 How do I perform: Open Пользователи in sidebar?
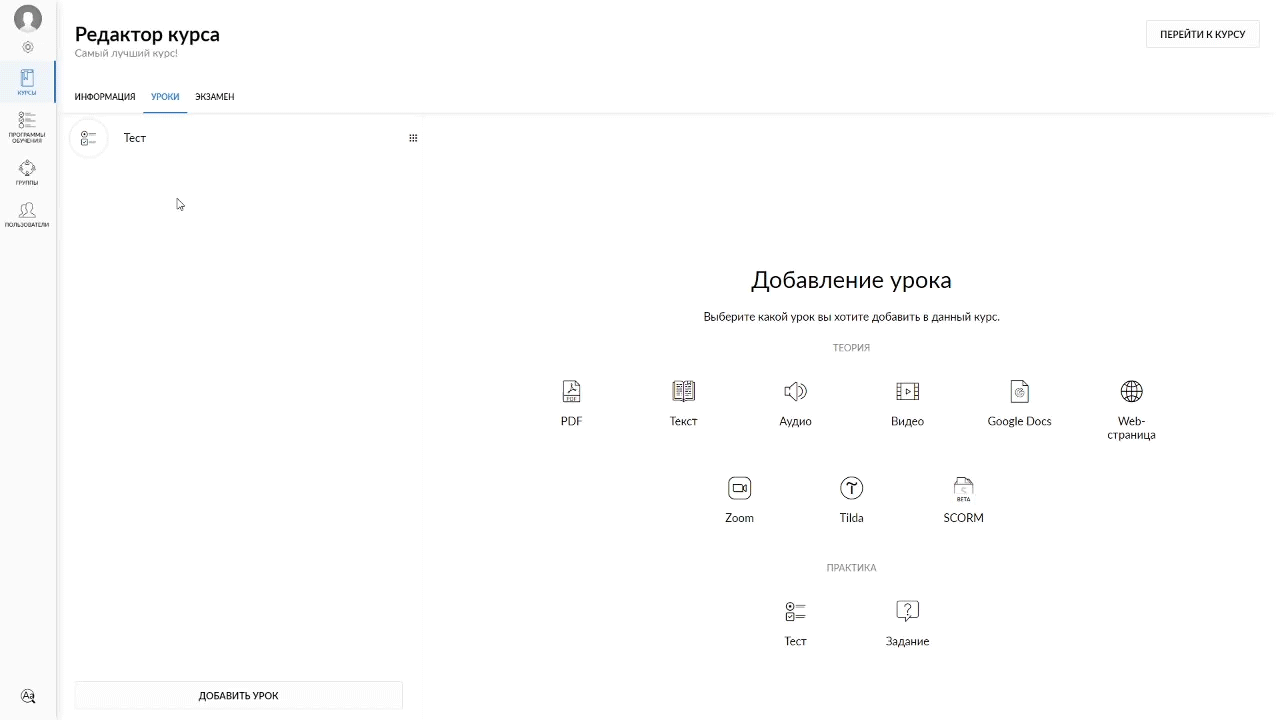27,215
